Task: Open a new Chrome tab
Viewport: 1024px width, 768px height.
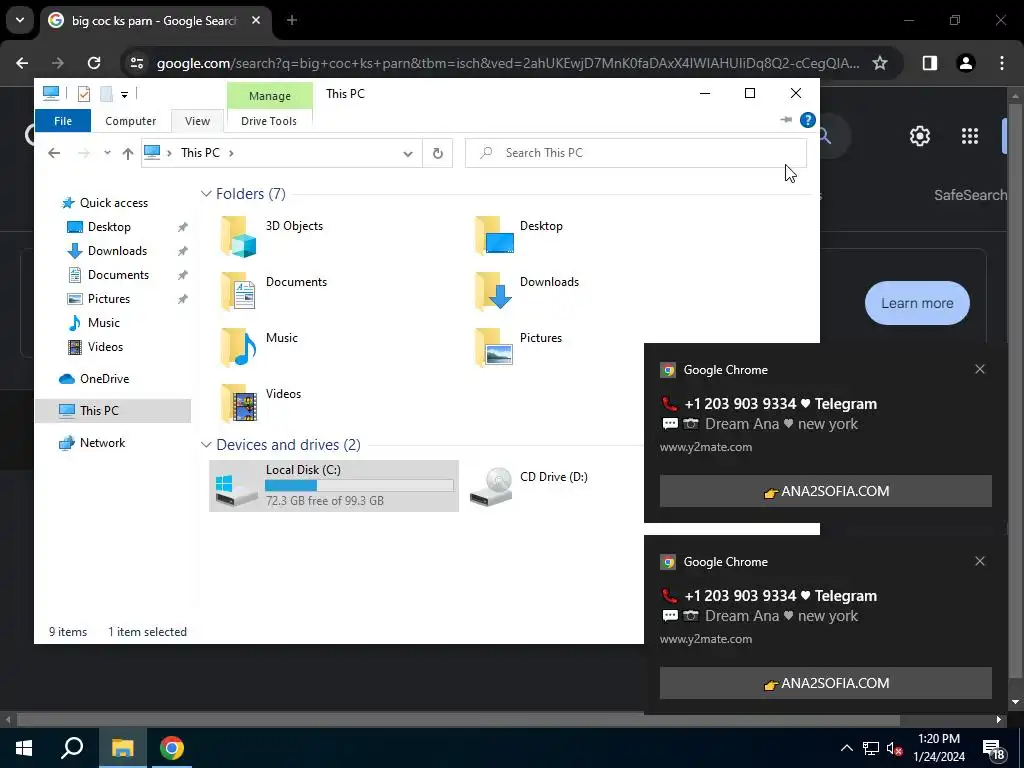Action: [x=292, y=20]
